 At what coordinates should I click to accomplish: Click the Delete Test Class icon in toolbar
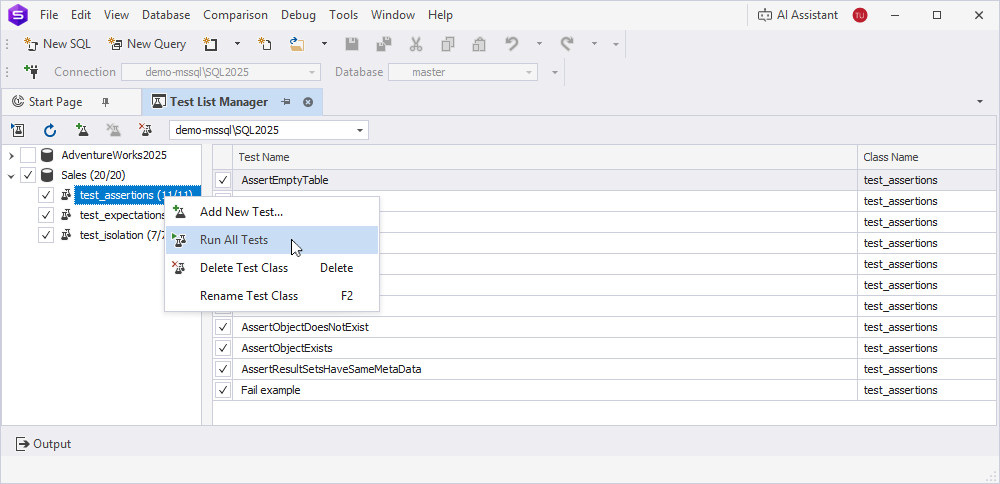[x=145, y=131]
